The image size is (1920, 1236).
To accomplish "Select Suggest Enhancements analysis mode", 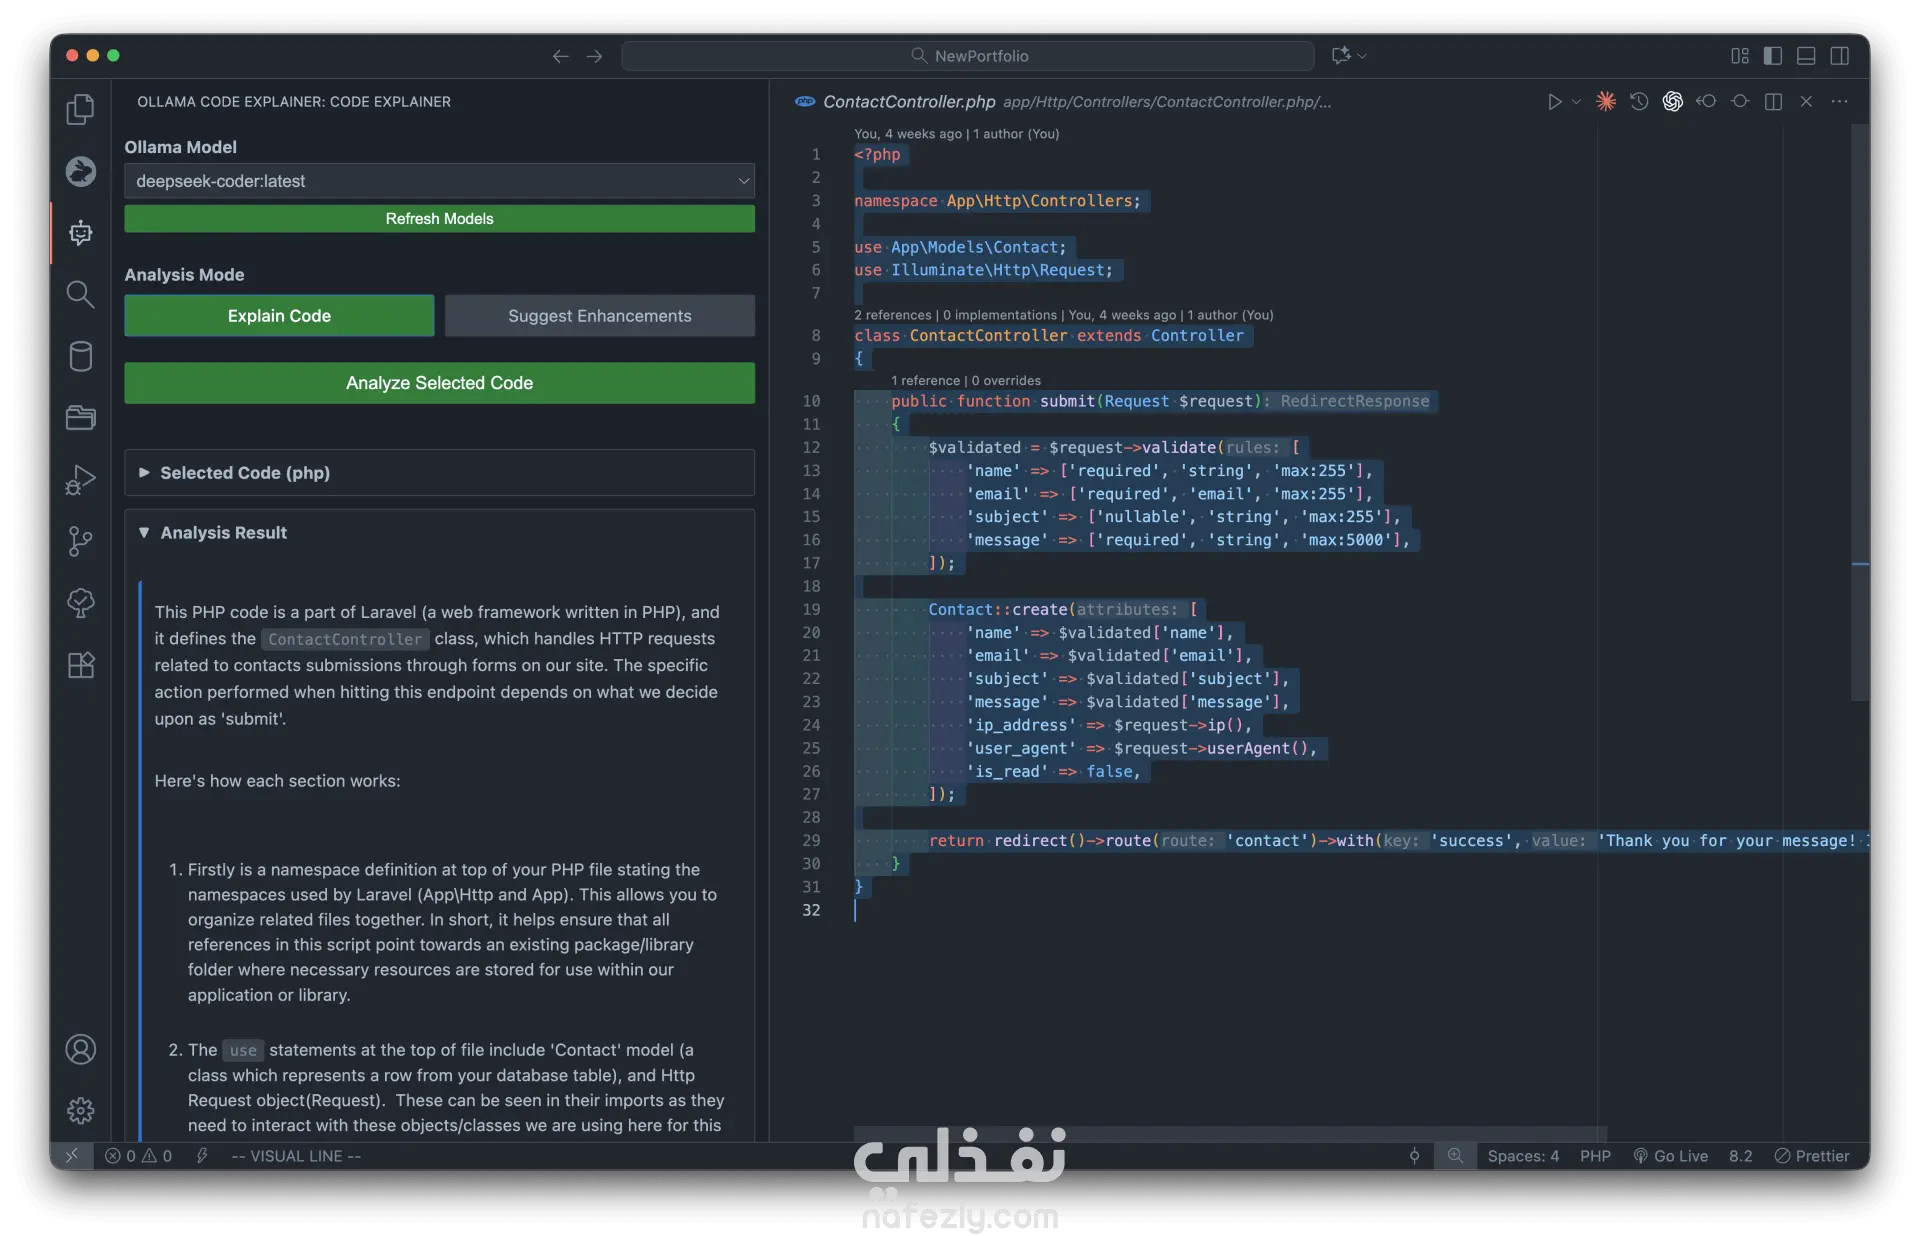I will tap(599, 316).
